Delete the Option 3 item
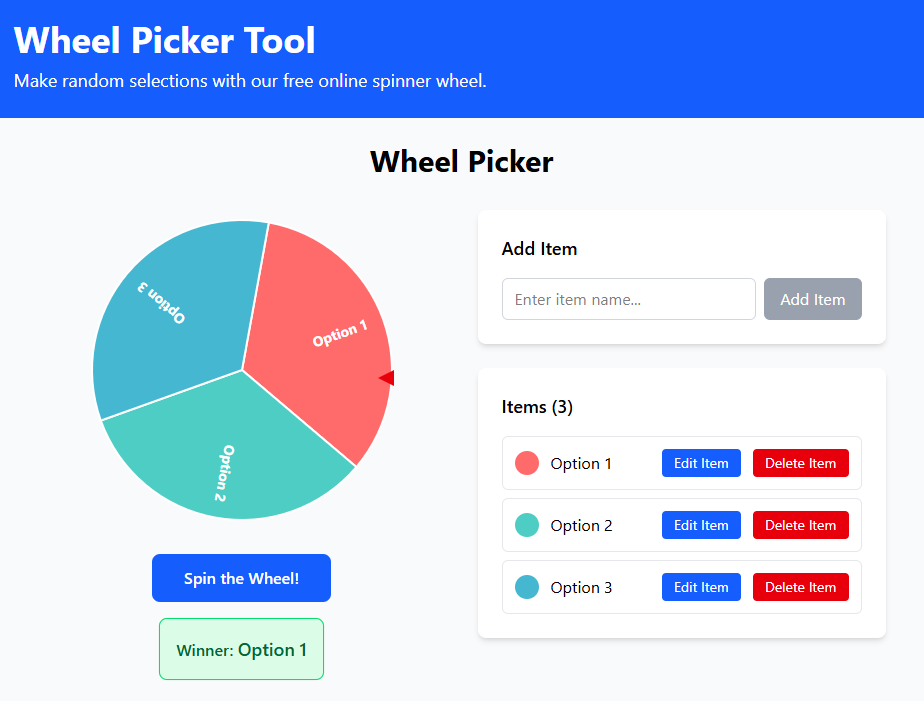 click(x=800, y=587)
